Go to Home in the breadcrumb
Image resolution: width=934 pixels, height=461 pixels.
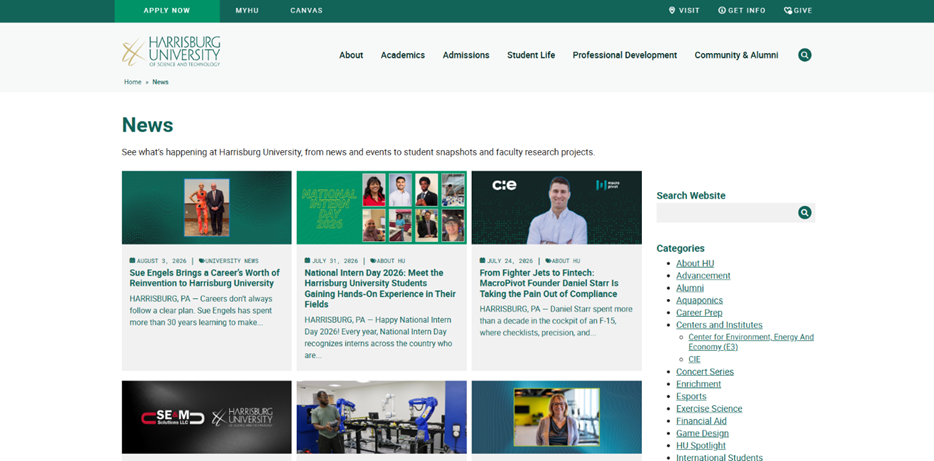[132, 82]
